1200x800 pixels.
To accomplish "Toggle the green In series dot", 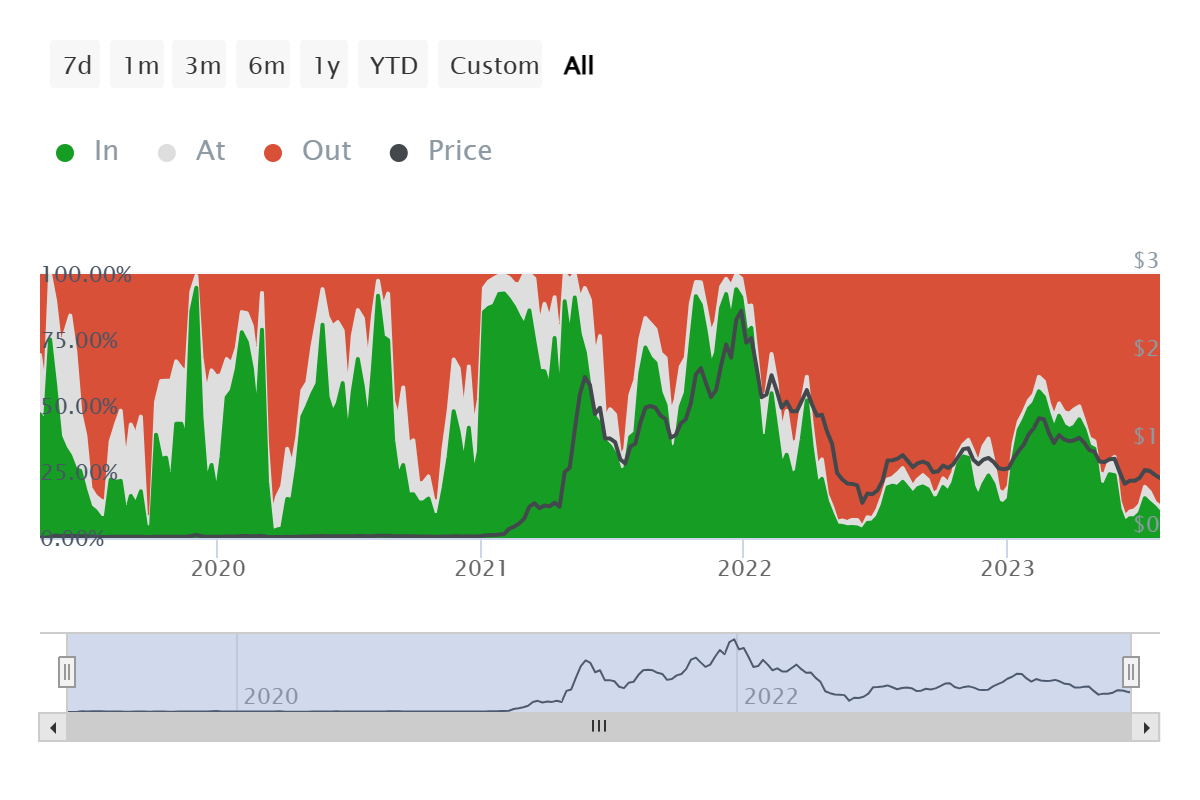I will [65, 152].
